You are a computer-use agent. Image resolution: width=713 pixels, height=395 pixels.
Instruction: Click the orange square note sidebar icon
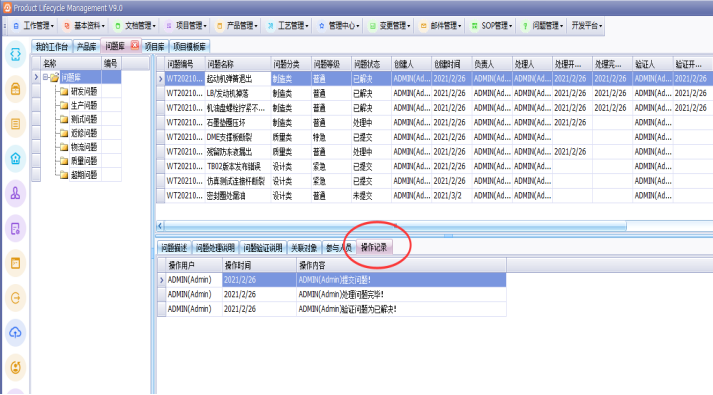coord(15,263)
